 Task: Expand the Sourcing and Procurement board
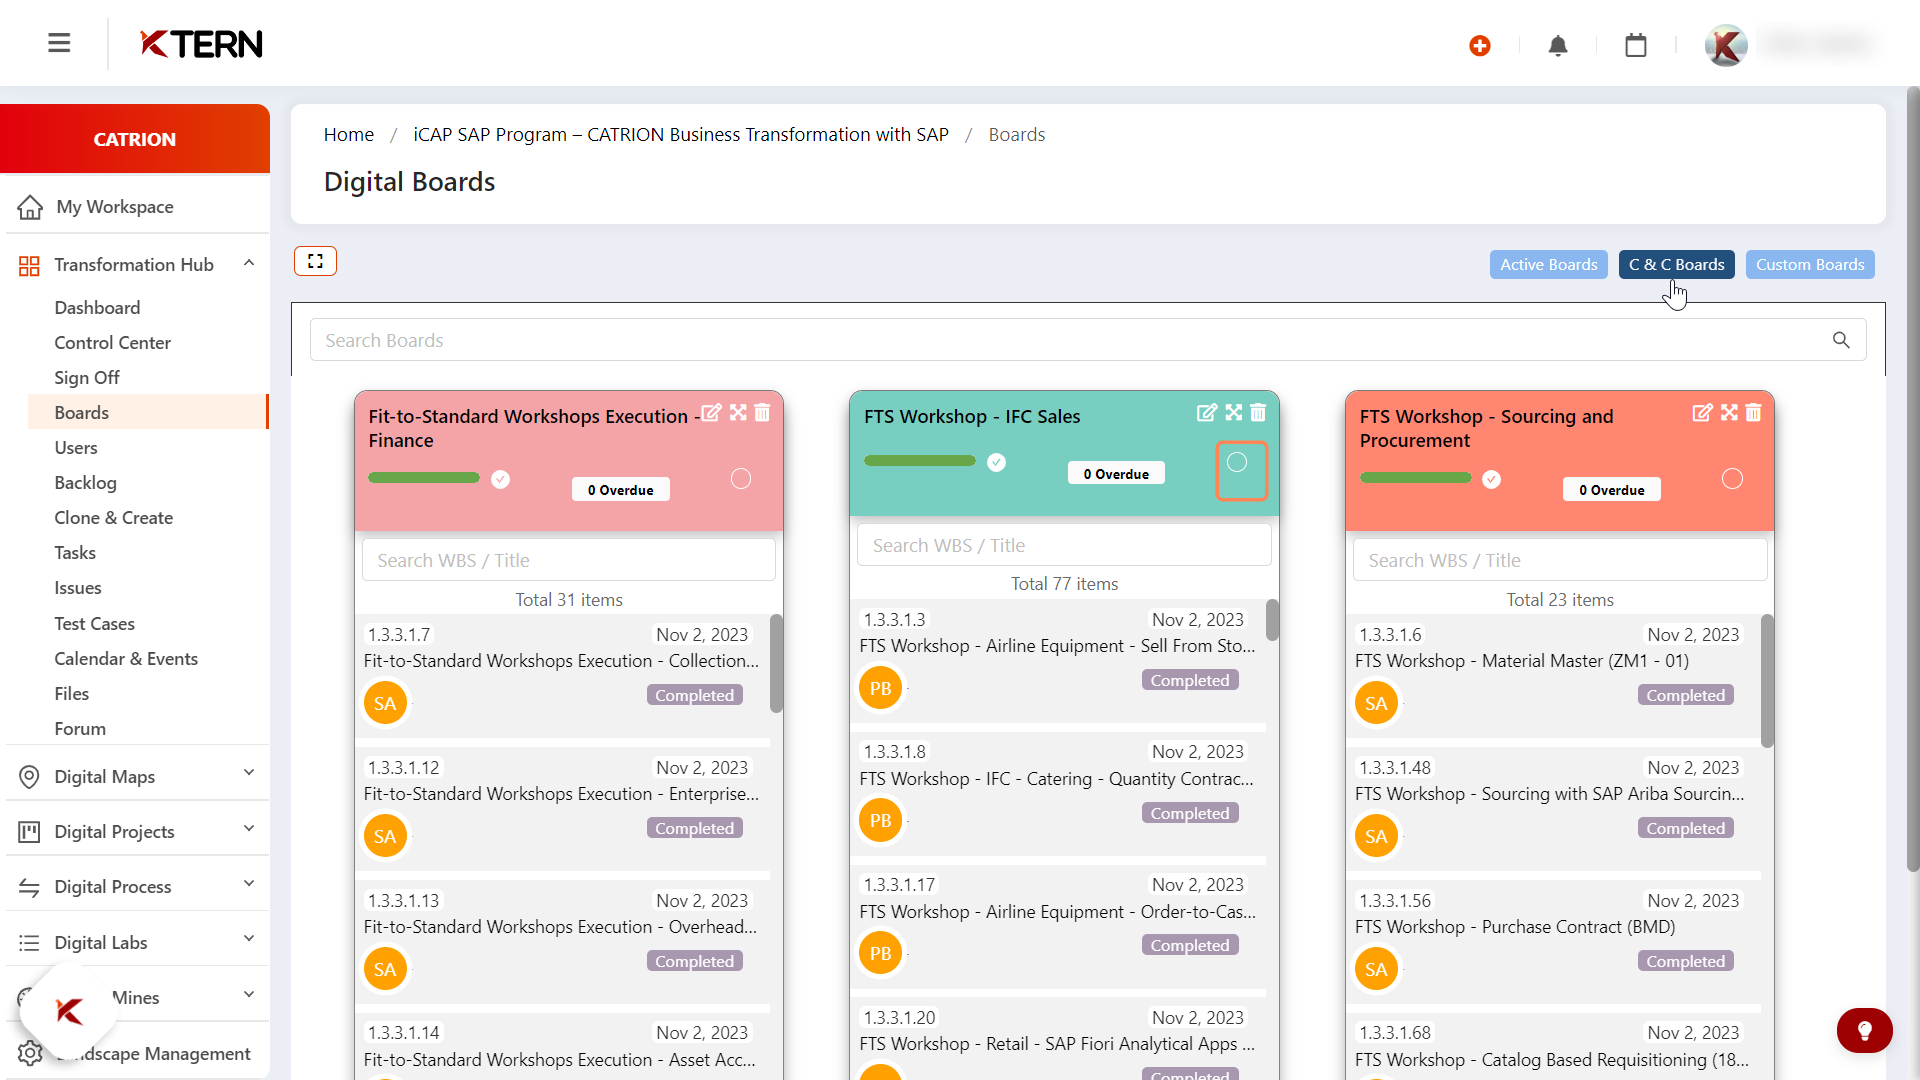click(x=1729, y=413)
